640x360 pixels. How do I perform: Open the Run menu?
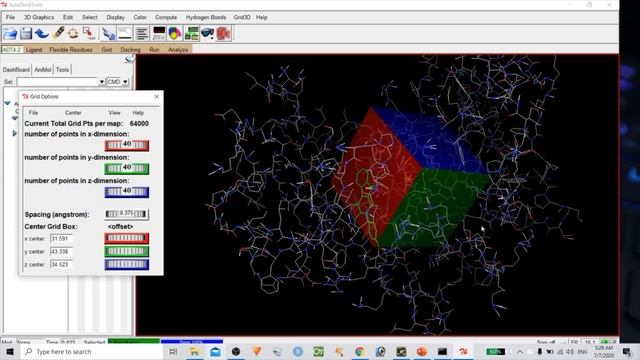154,49
